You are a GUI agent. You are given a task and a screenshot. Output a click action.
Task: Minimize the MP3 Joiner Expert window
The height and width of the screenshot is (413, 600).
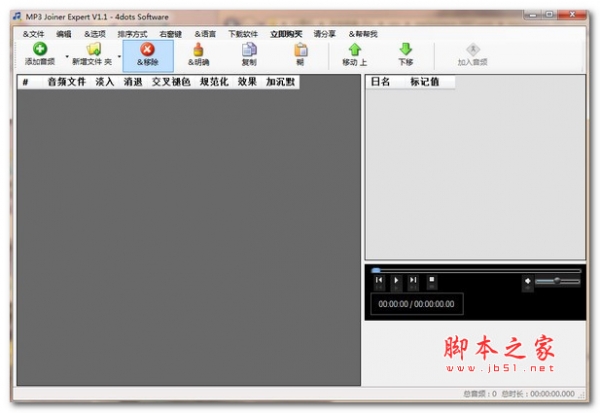pyautogui.click(x=533, y=15)
